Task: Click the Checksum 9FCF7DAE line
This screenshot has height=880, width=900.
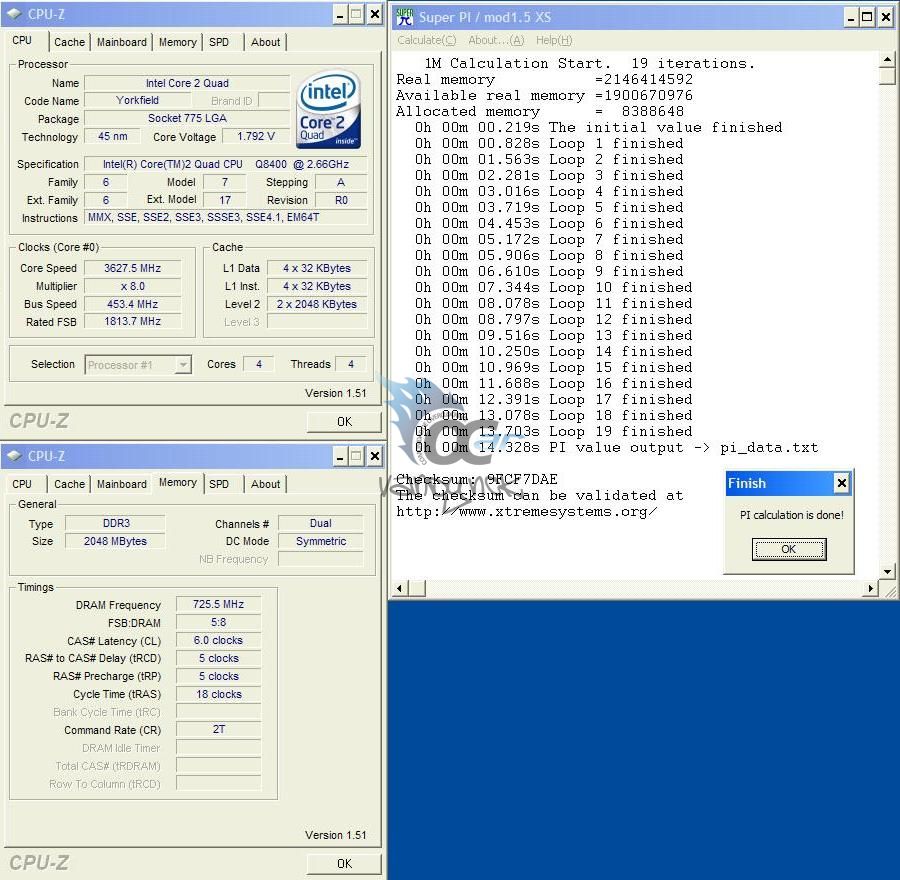Action: (x=477, y=479)
